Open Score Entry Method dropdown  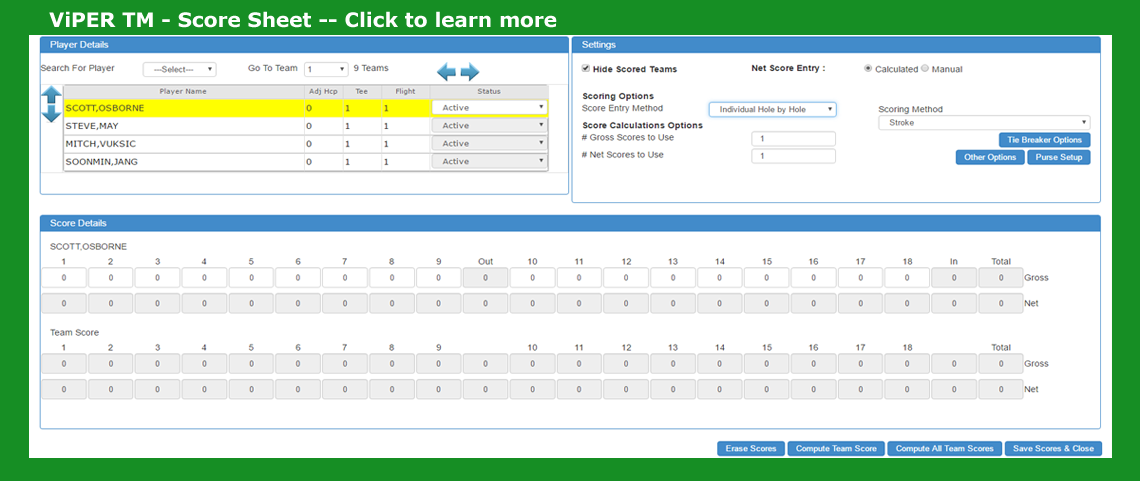tap(773, 109)
